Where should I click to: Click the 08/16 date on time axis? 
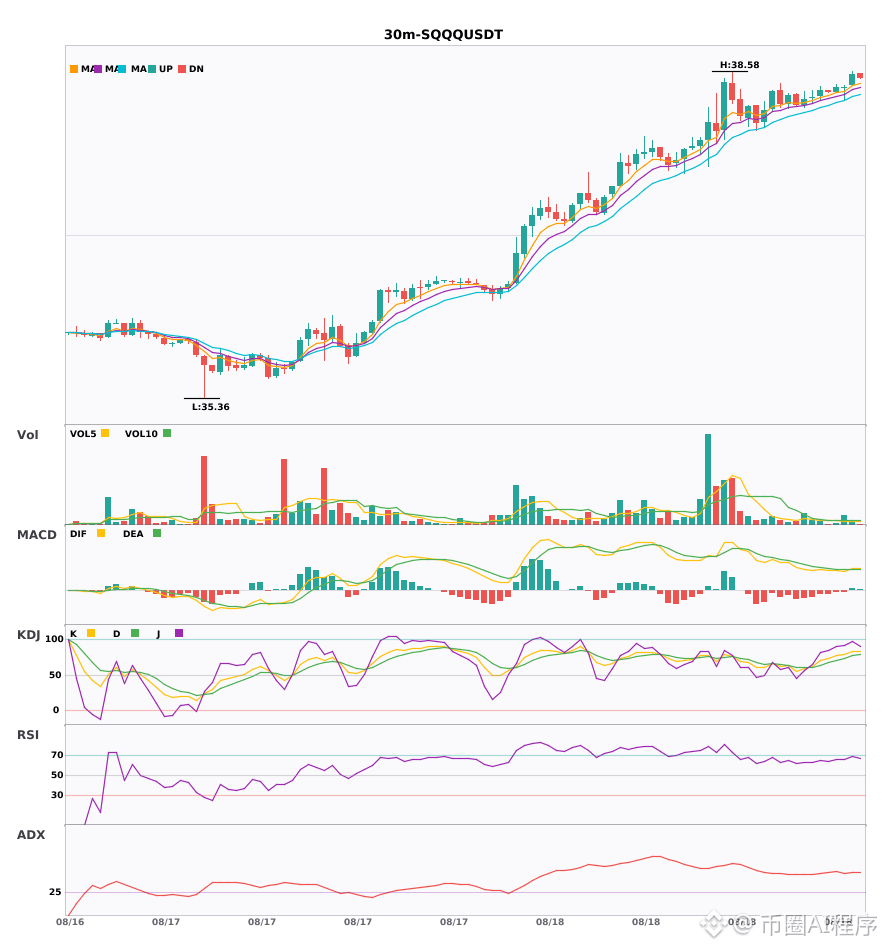pos(70,922)
